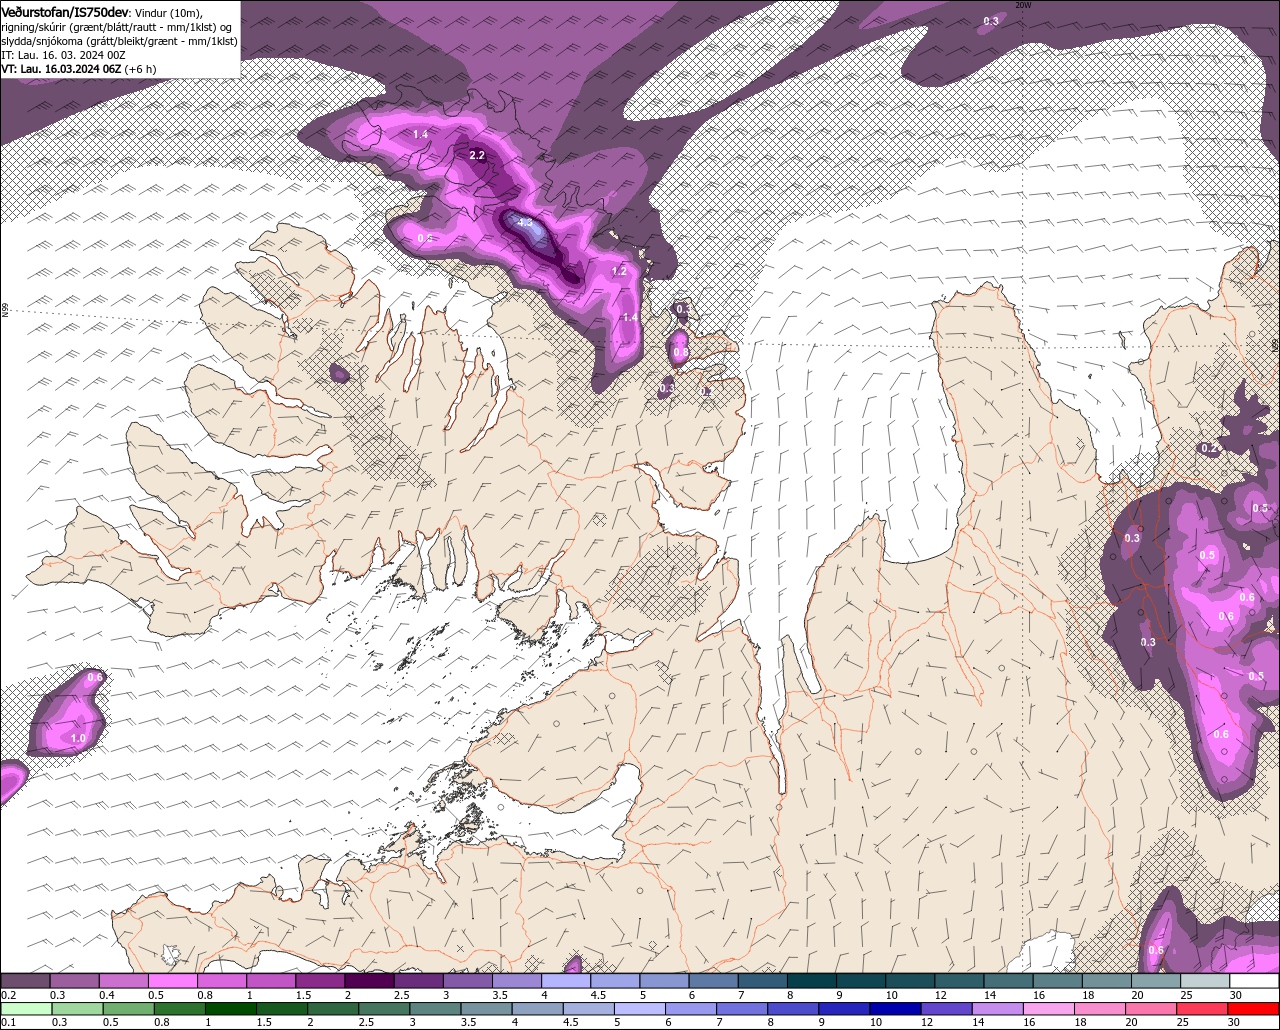Click the 'rigning/skúrir' description line in title box

pos(117,26)
